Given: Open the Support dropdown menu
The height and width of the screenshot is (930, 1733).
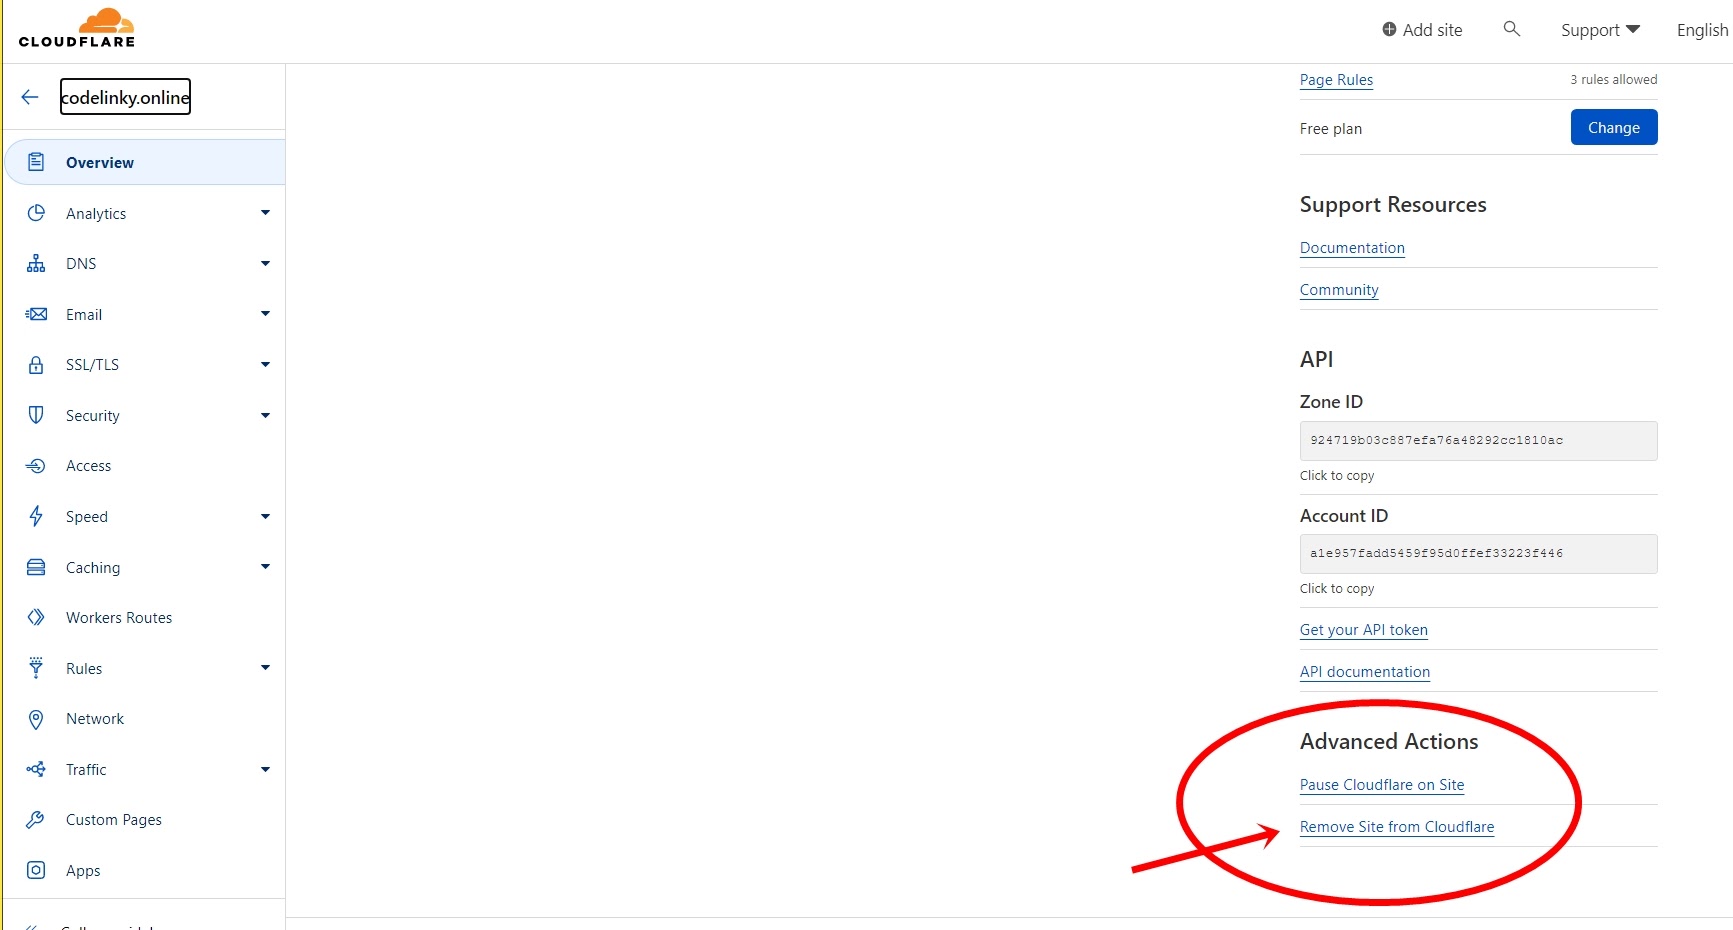Looking at the screenshot, I should tap(1600, 30).
